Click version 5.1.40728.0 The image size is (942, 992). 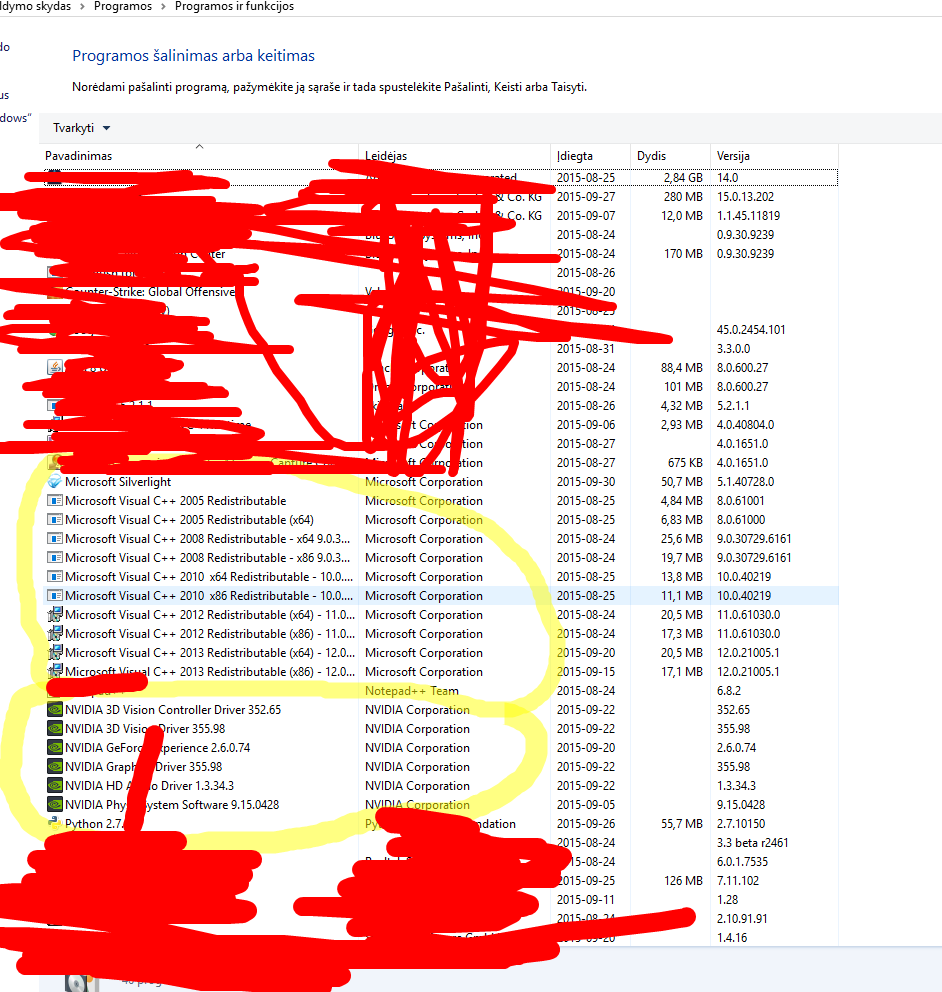pos(745,481)
